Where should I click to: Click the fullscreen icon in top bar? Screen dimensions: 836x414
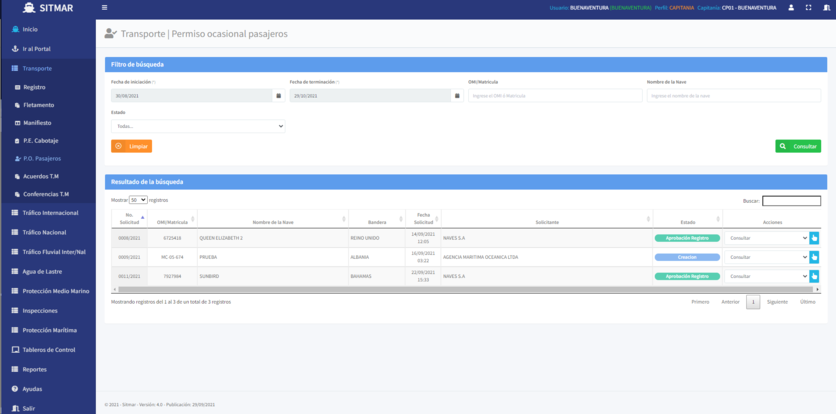coord(807,7)
